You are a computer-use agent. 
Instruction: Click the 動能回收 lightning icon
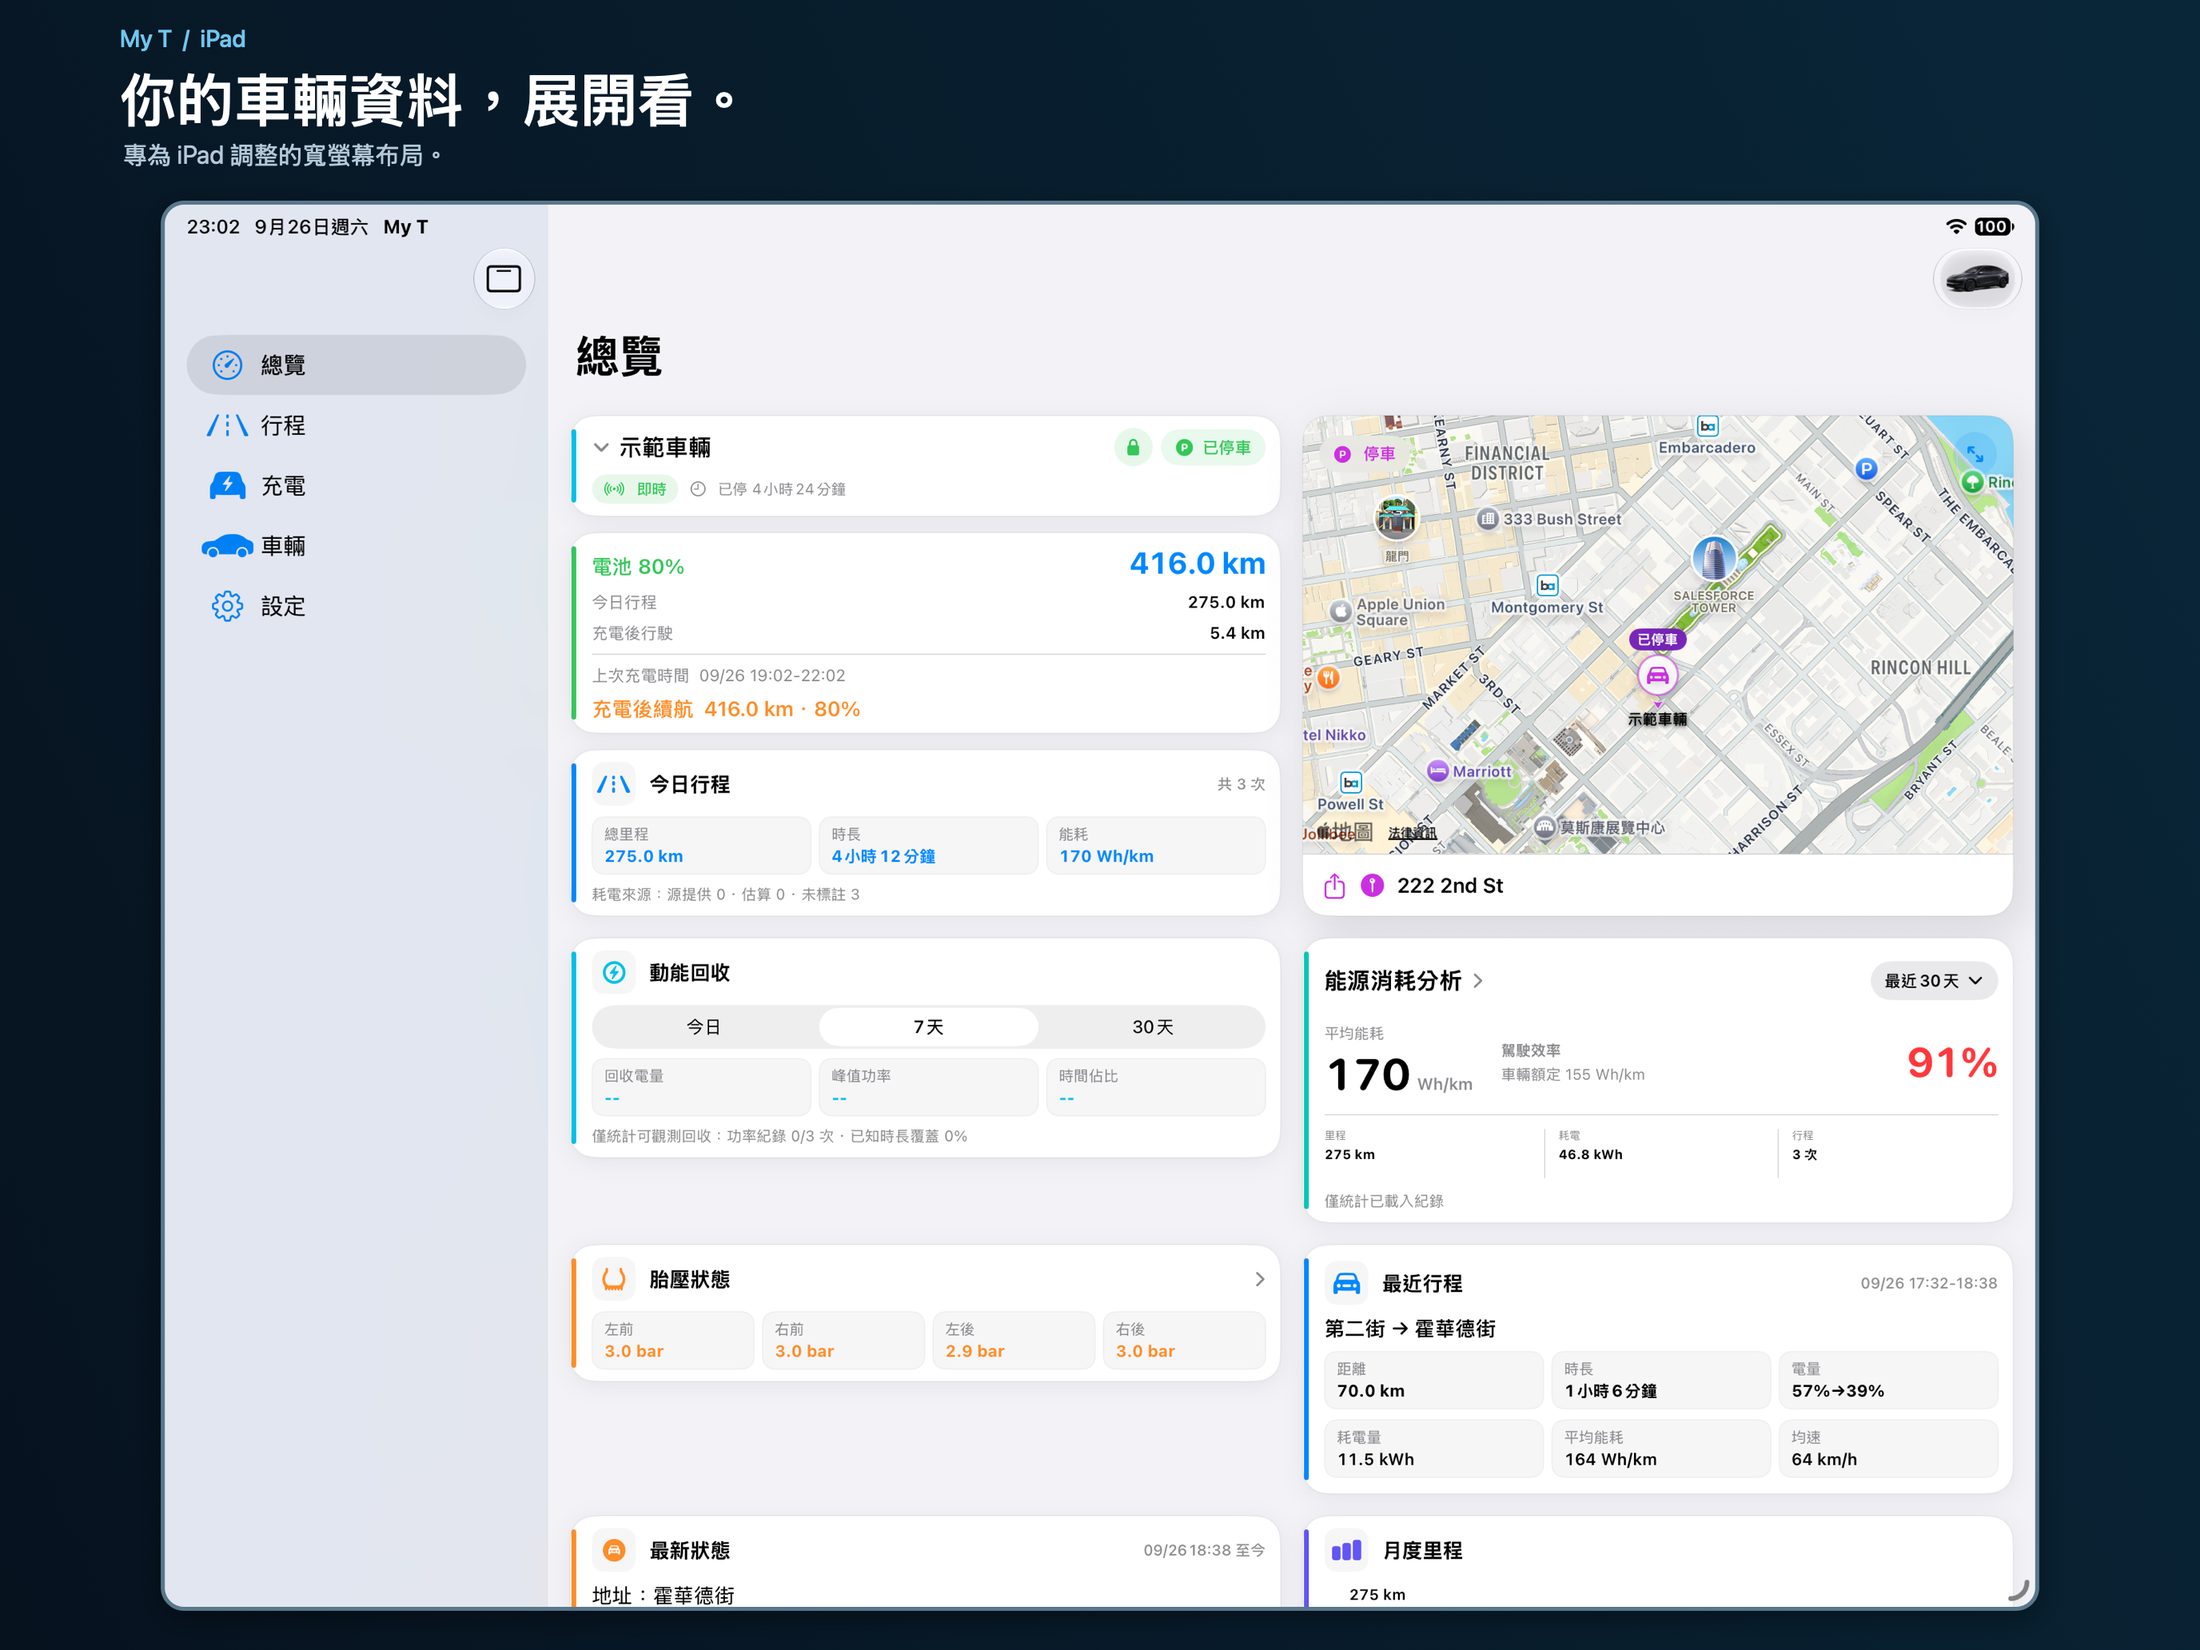(614, 972)
